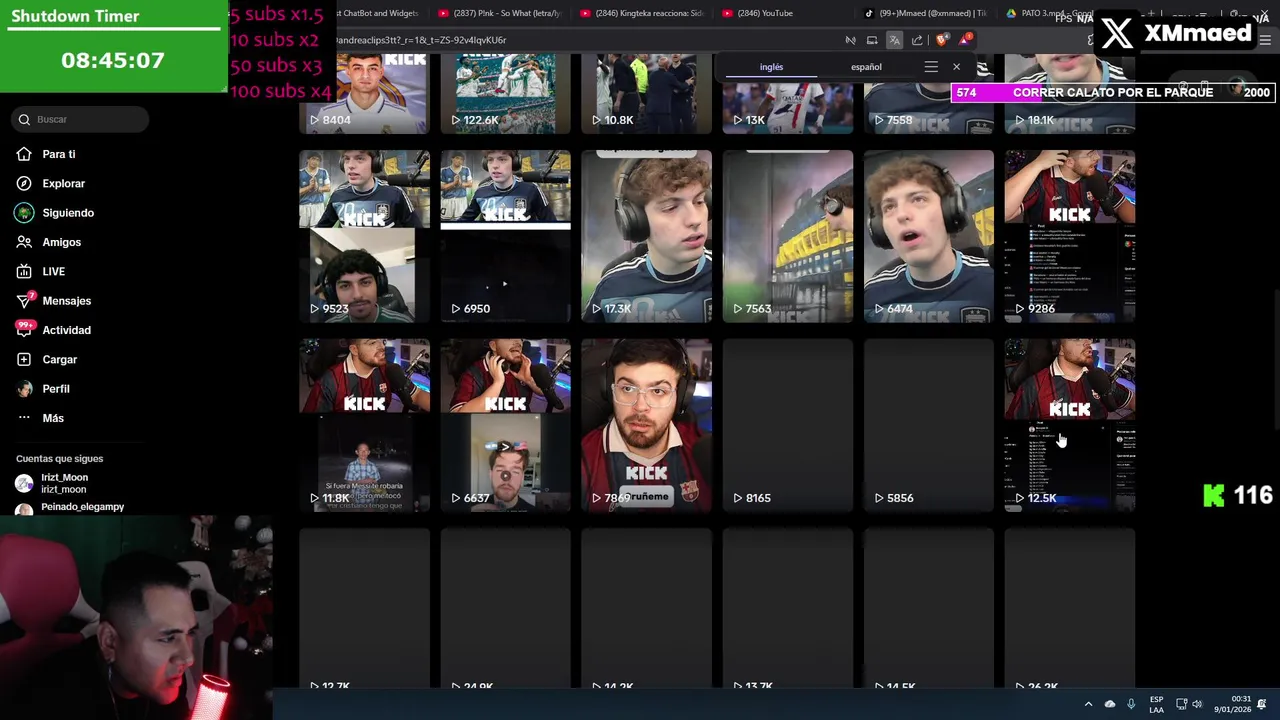
Task: Click the bruñeme KICK video thumbnail
Action: (646, 425)
